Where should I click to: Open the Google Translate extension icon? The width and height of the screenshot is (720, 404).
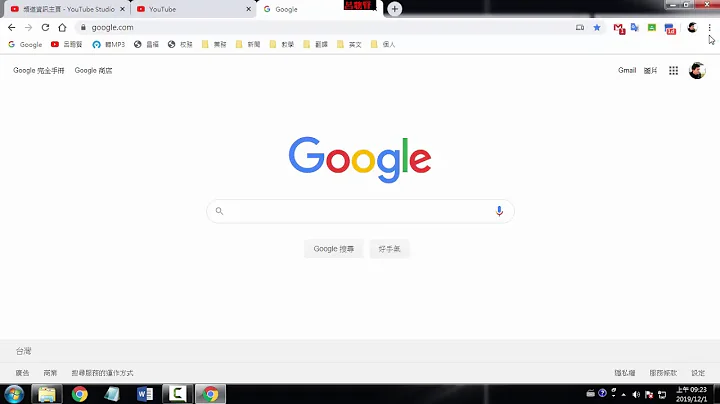635,28
